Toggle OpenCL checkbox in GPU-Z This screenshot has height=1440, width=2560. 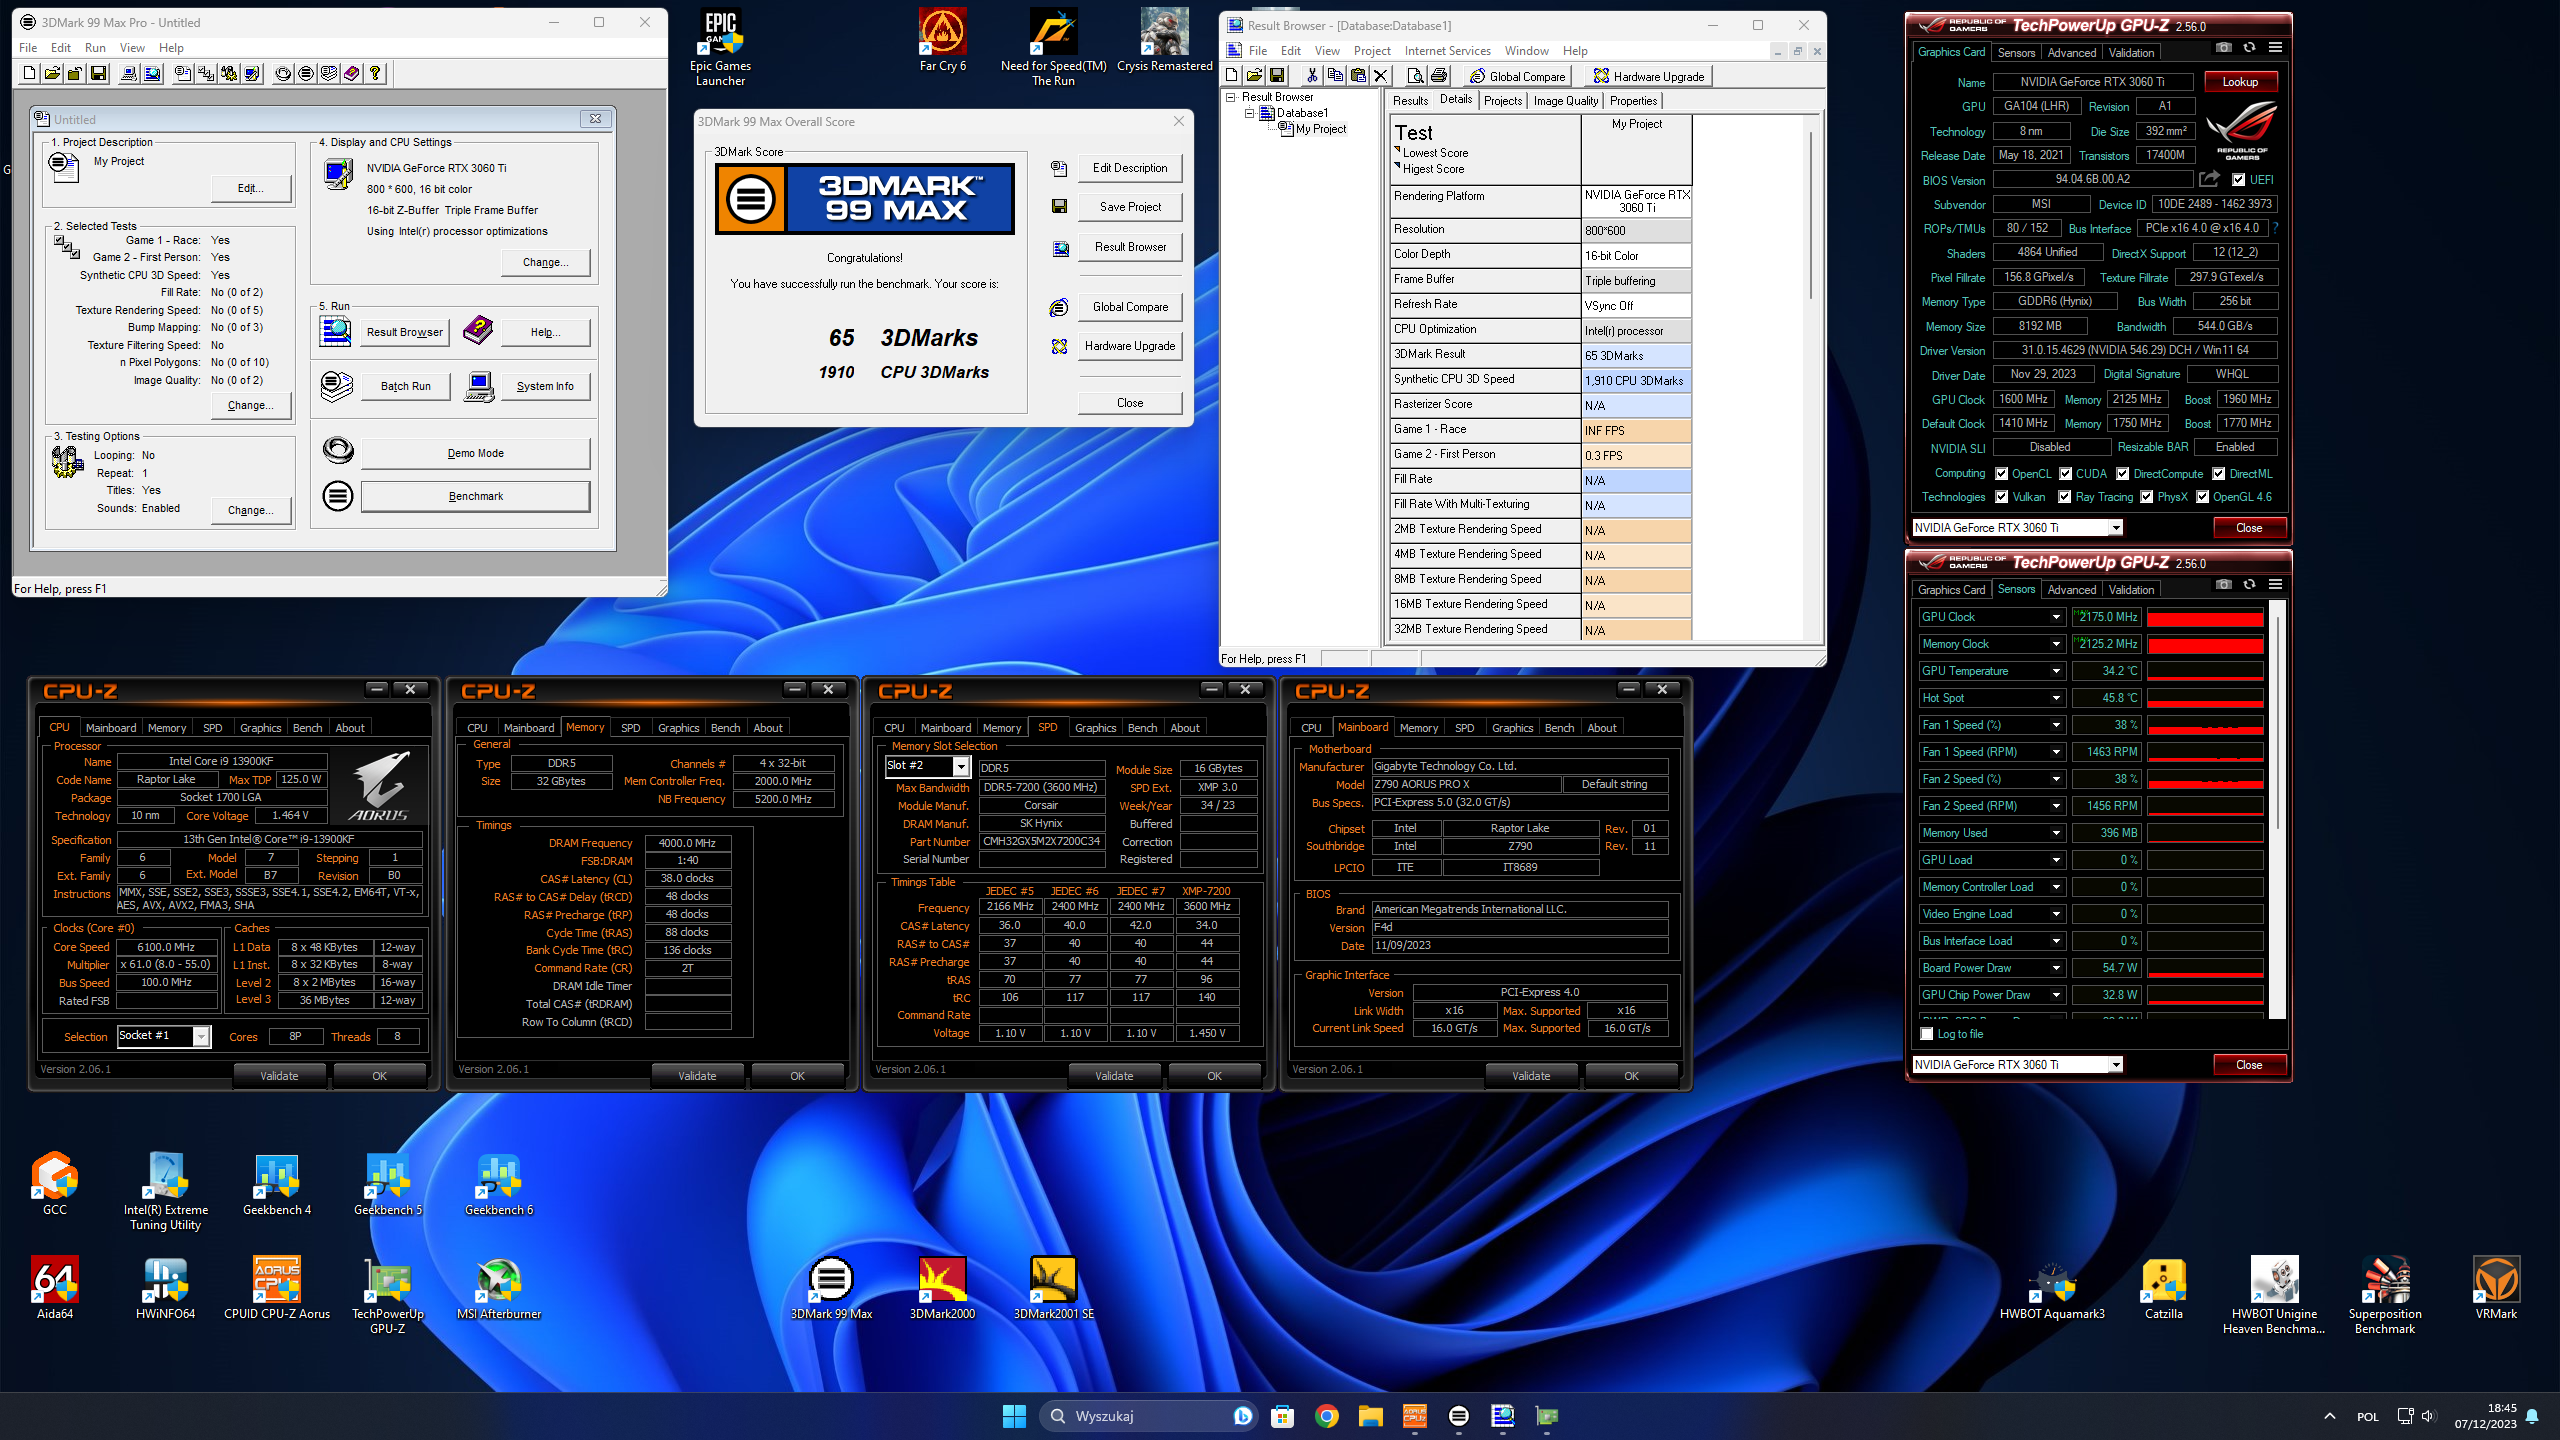coord(2001,474)
